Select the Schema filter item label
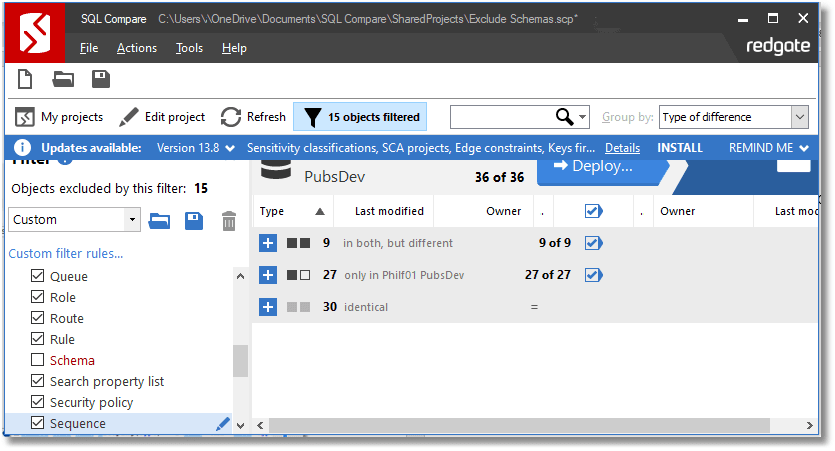Viewport: 835px width, 451px height. pos(72,360)
